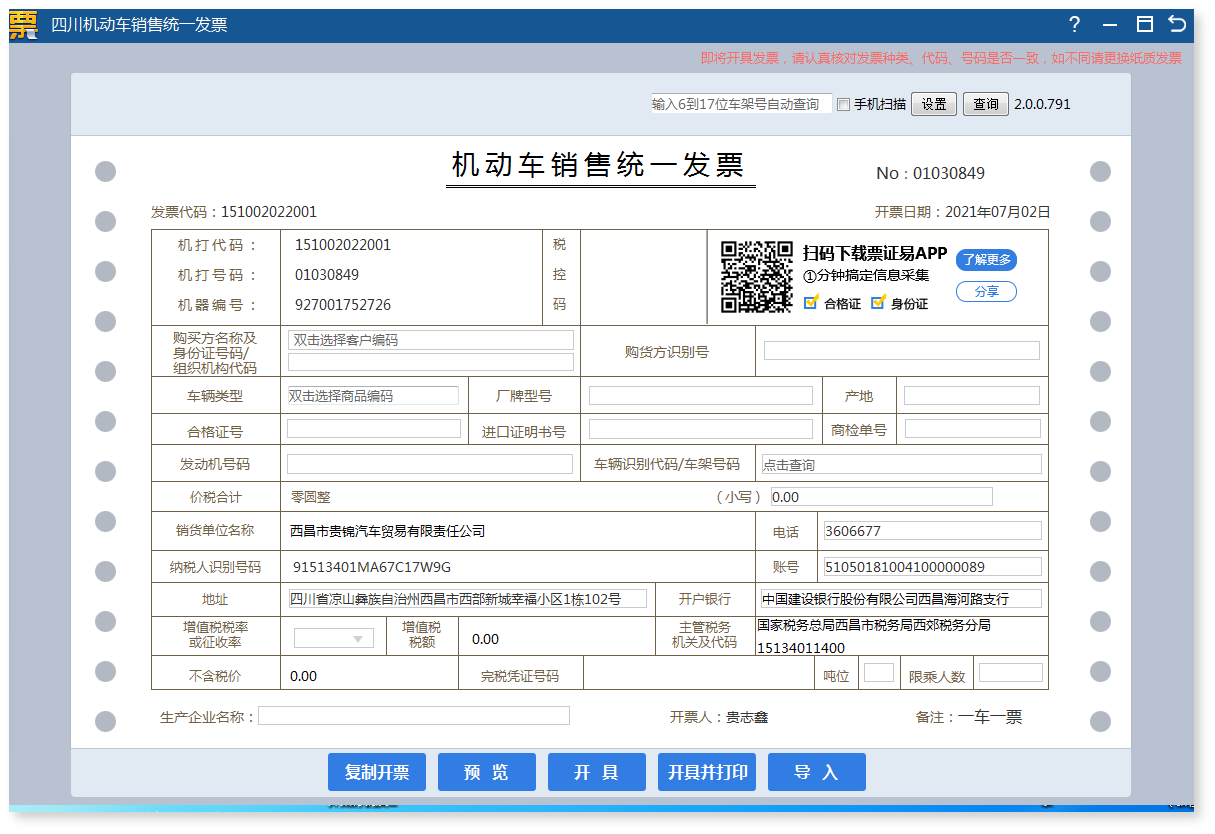
Task: Click the 商检单号 input field
Action: click(x=973, y=429)
